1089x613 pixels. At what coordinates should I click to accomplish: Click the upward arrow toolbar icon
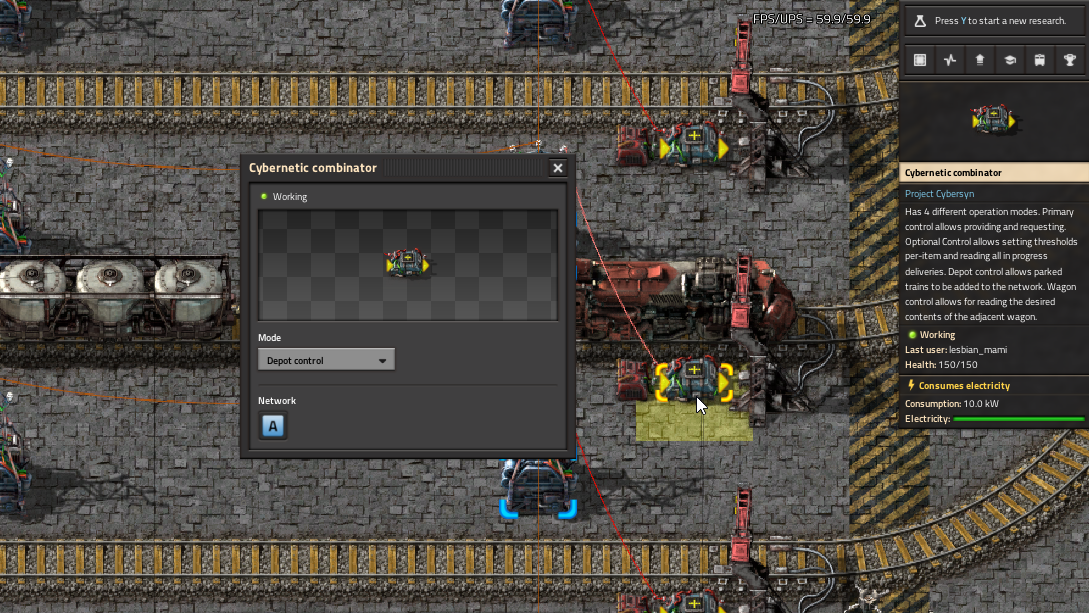[980, 60]
